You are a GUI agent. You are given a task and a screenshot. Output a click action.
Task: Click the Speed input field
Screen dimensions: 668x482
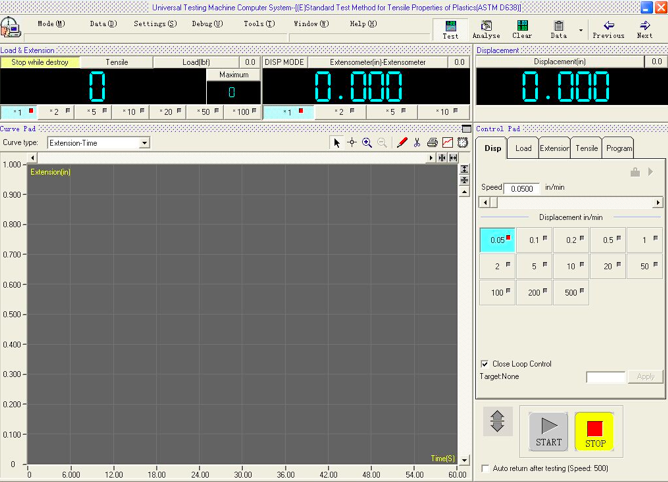(x=521, y=188)
